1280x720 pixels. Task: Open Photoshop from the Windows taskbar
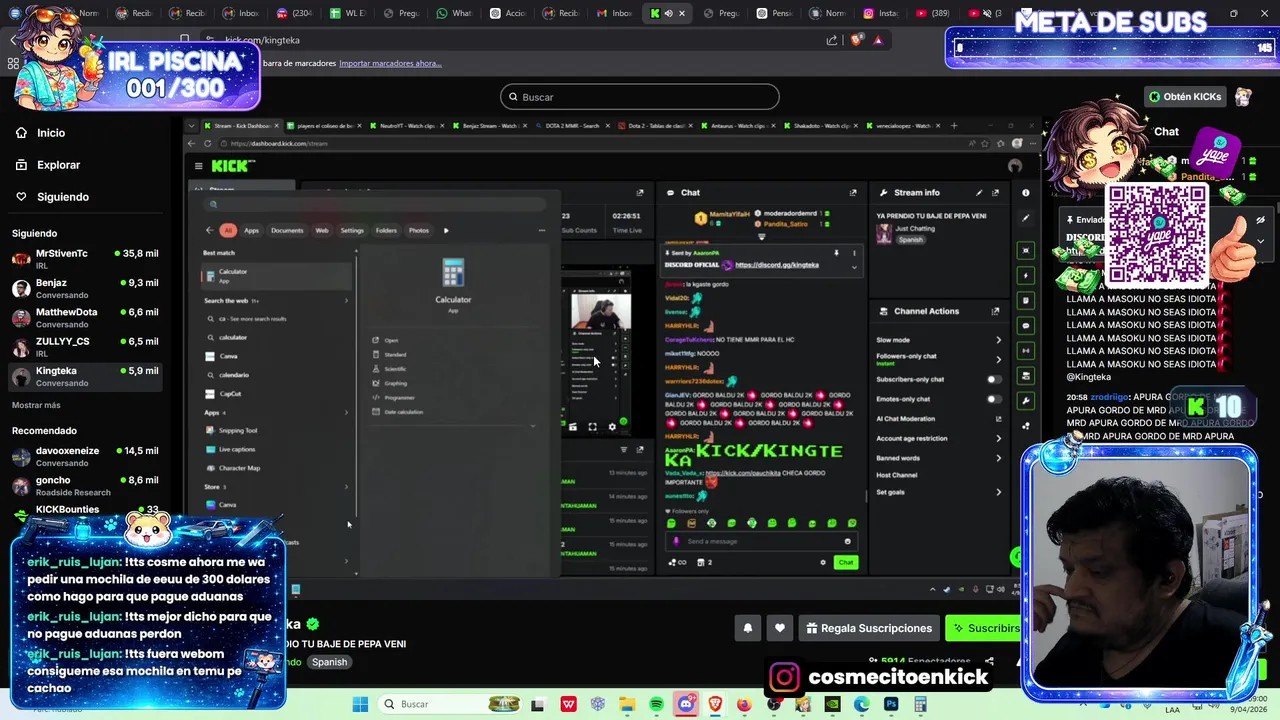(891, 704)
